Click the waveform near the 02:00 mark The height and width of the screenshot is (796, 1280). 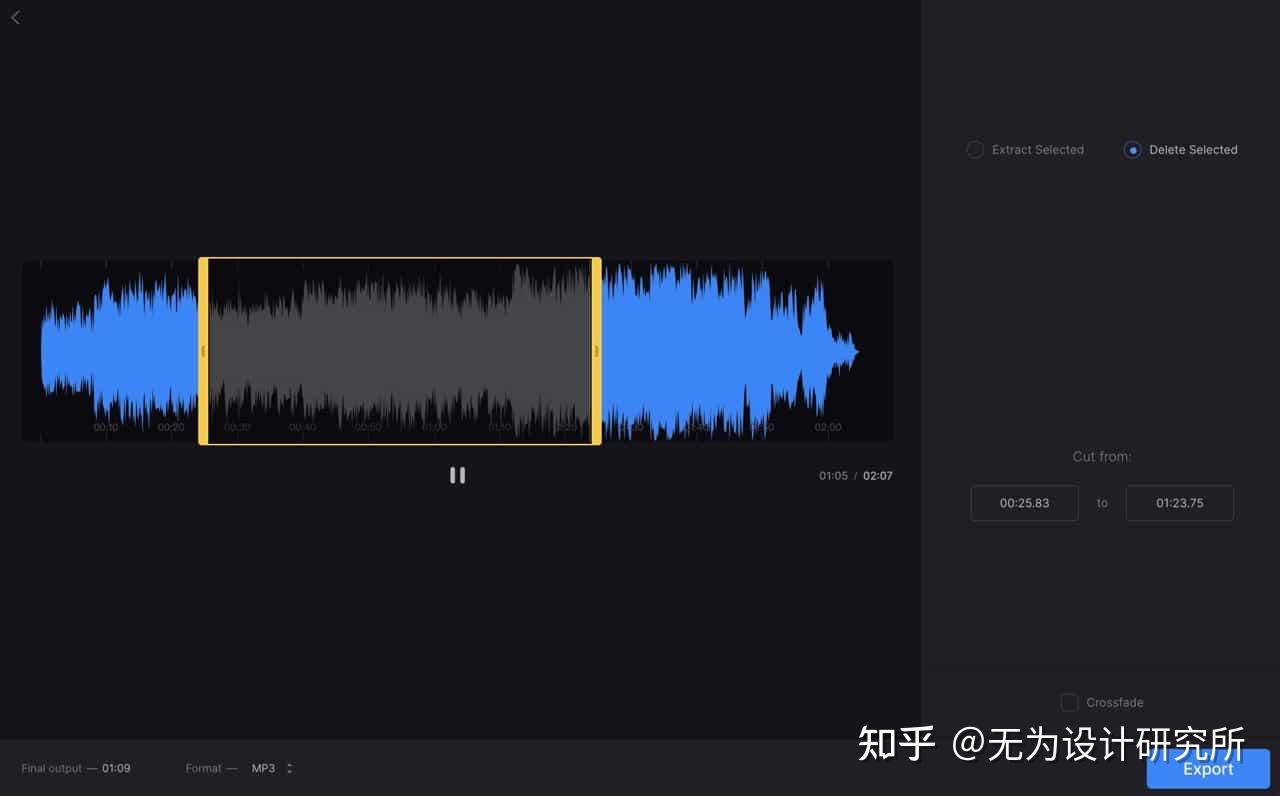(x=827, y=350)
